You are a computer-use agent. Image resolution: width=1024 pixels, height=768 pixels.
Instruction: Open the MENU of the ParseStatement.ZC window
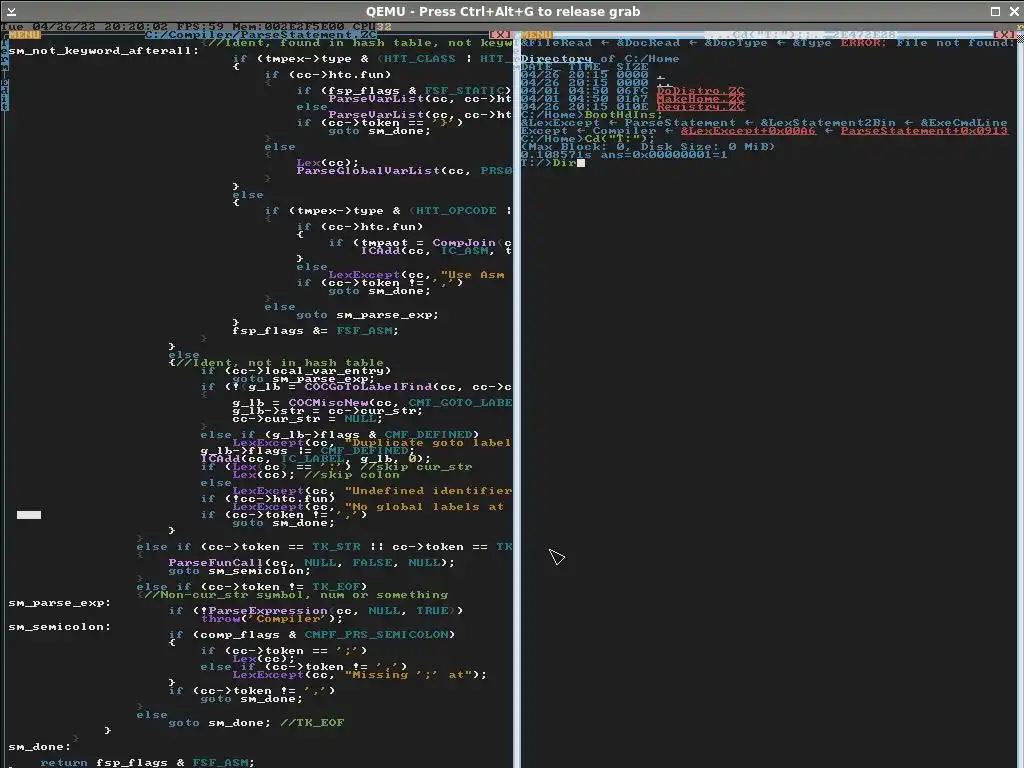tap(25, 35)
